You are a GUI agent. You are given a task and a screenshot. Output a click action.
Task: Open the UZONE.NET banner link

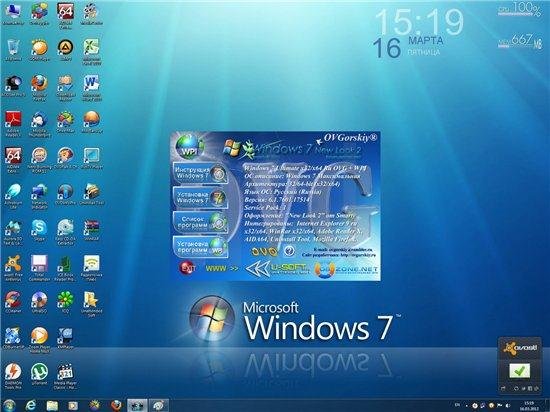pos(346,270)
